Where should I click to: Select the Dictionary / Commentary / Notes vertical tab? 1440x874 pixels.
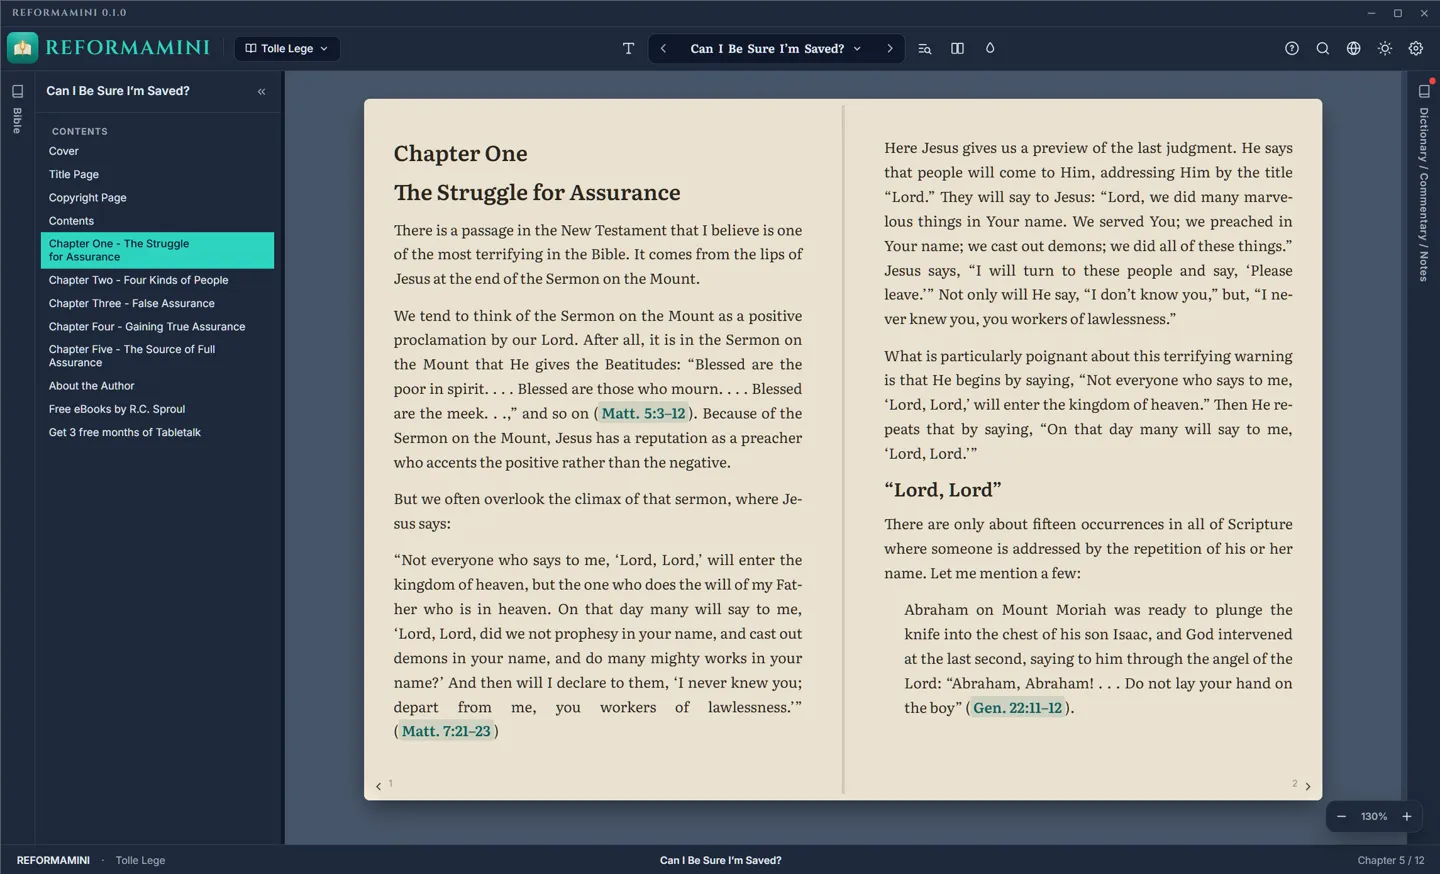click(x=1424, y=195)
